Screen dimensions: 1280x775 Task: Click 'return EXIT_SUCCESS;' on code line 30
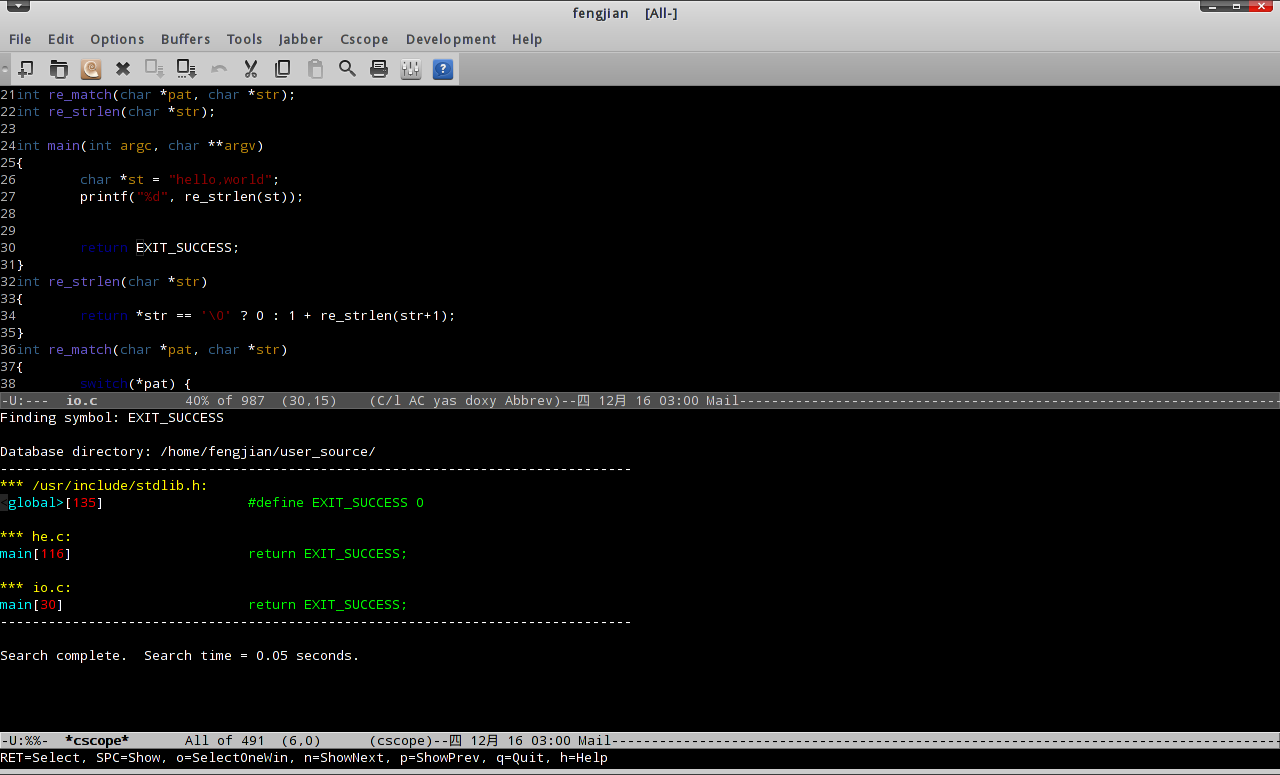click(x=160, y=247)
